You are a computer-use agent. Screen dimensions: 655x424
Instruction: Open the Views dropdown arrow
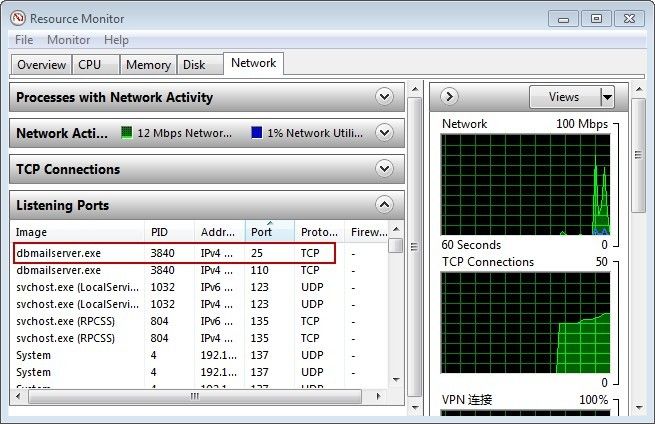tap(607, 97)
